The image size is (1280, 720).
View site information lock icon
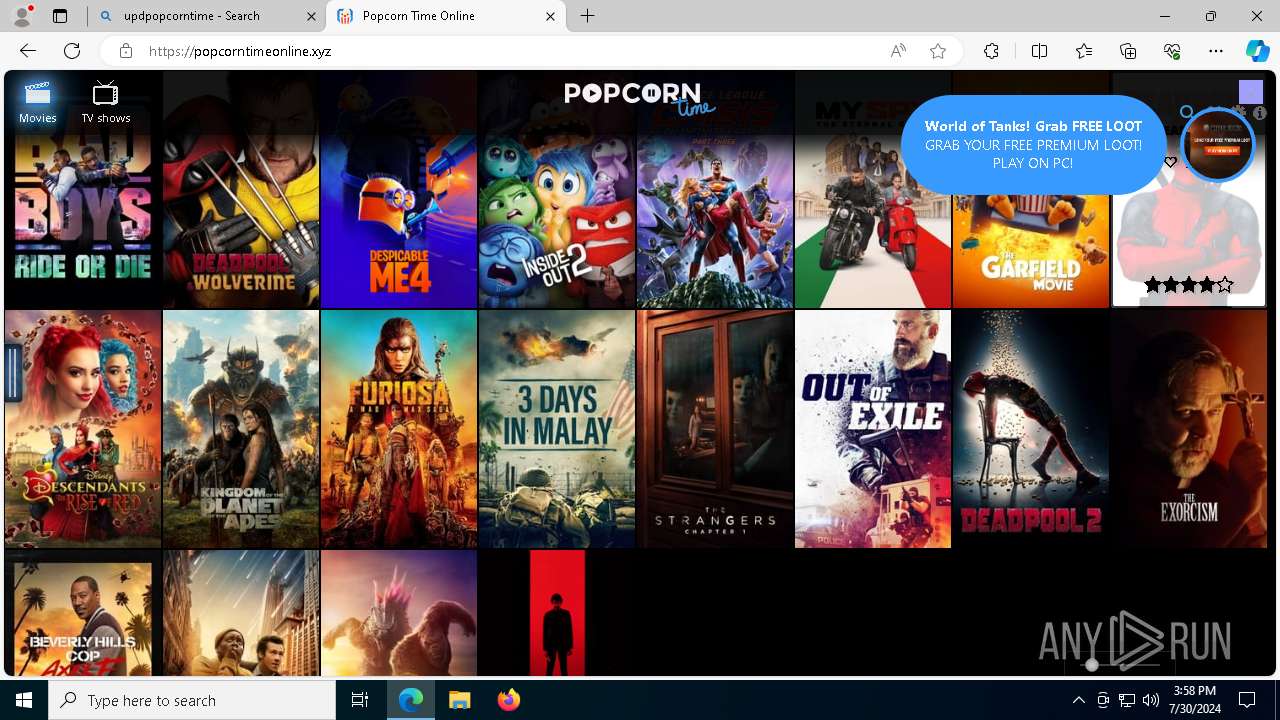(x=126, y=51)
